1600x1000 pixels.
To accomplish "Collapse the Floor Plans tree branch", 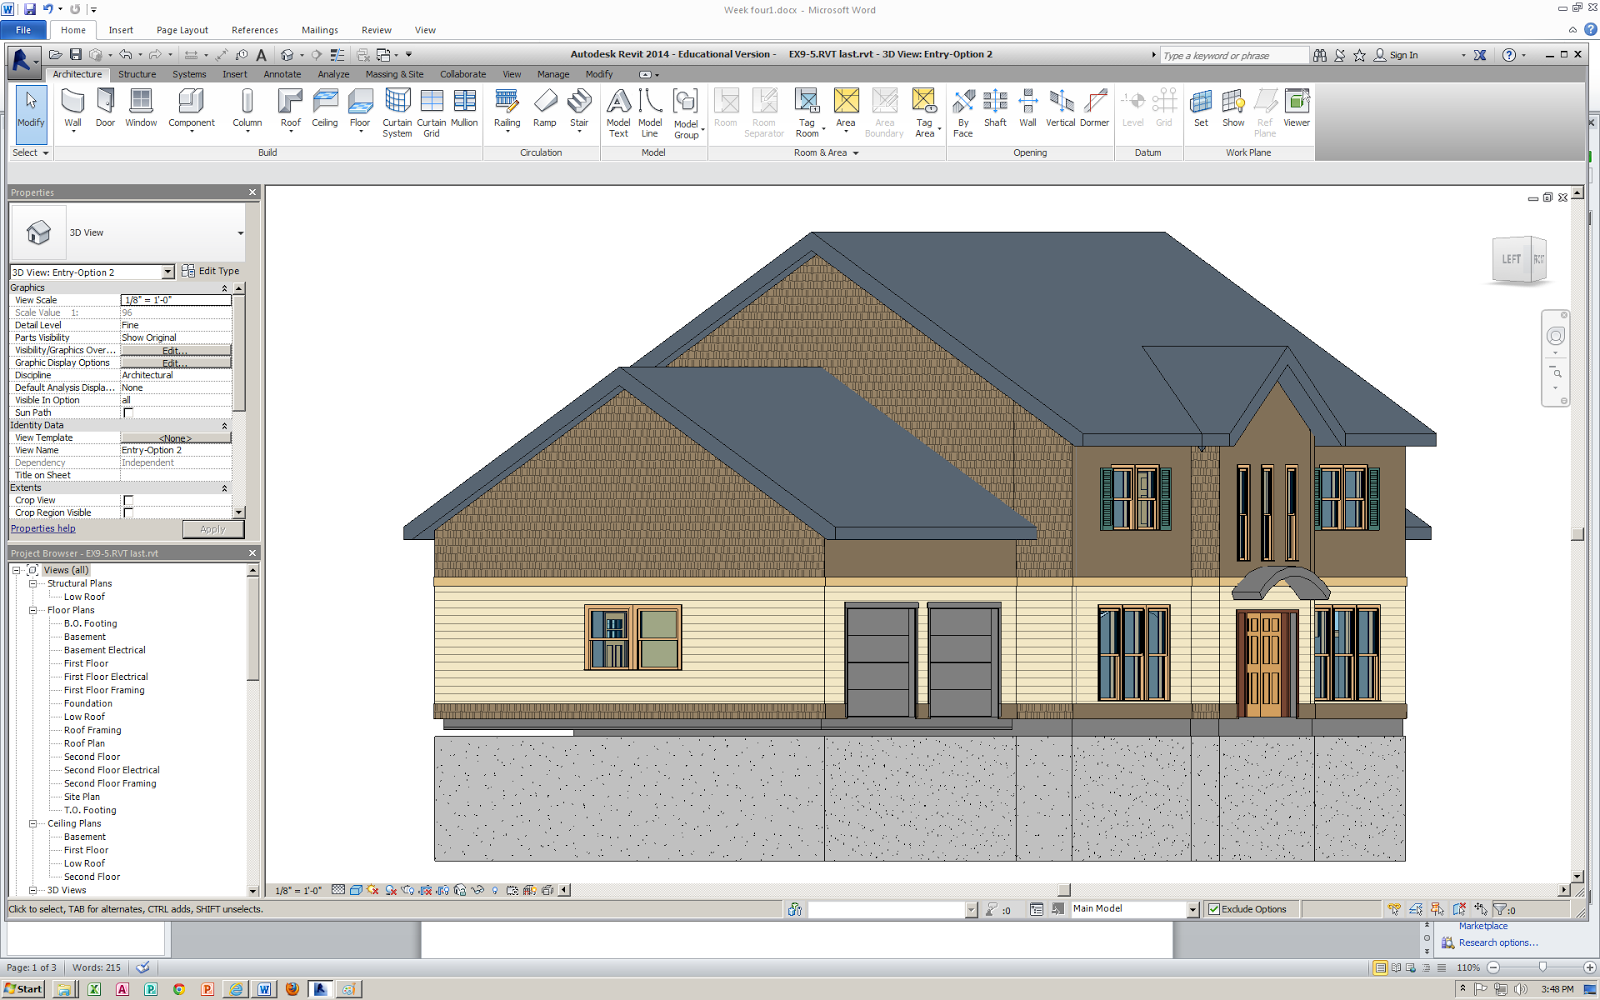I will click(33, 609).
